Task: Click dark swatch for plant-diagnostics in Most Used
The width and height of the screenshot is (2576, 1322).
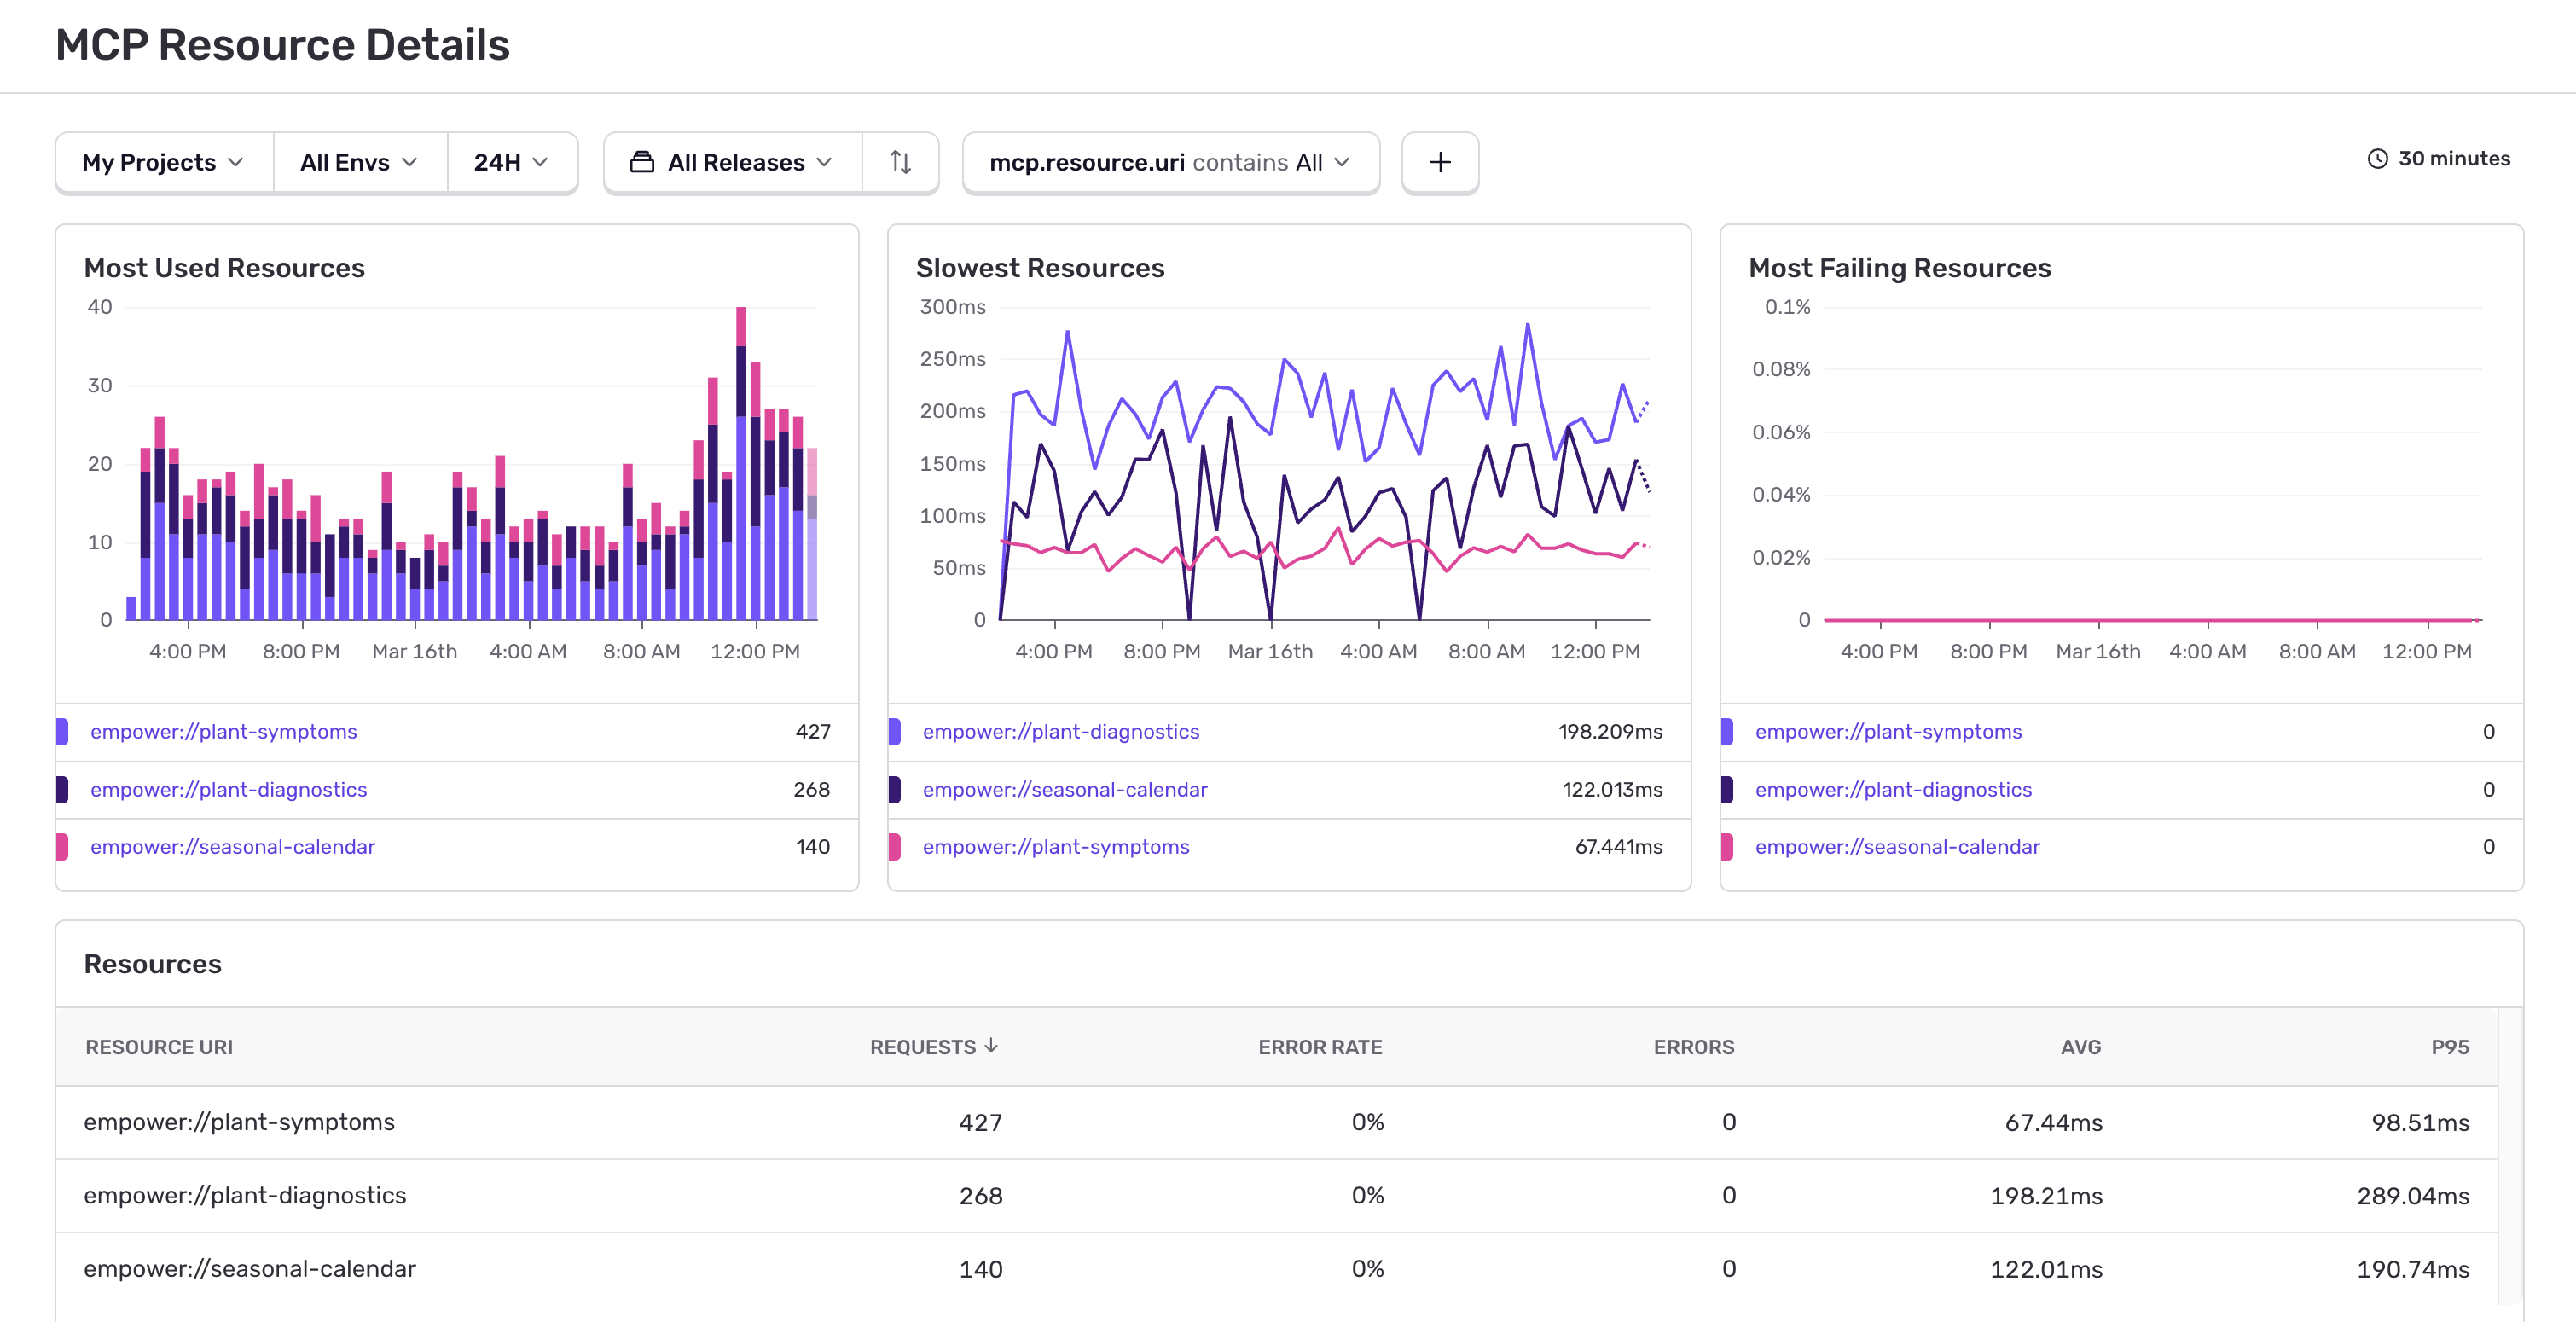Action: pos(62,790)
